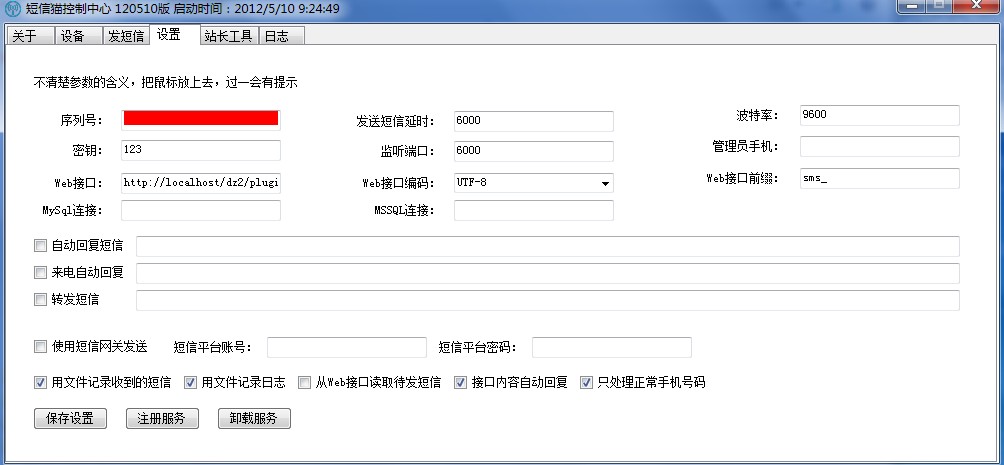Uncheck 用文件记录日志 checkbox

pos(190,383)
